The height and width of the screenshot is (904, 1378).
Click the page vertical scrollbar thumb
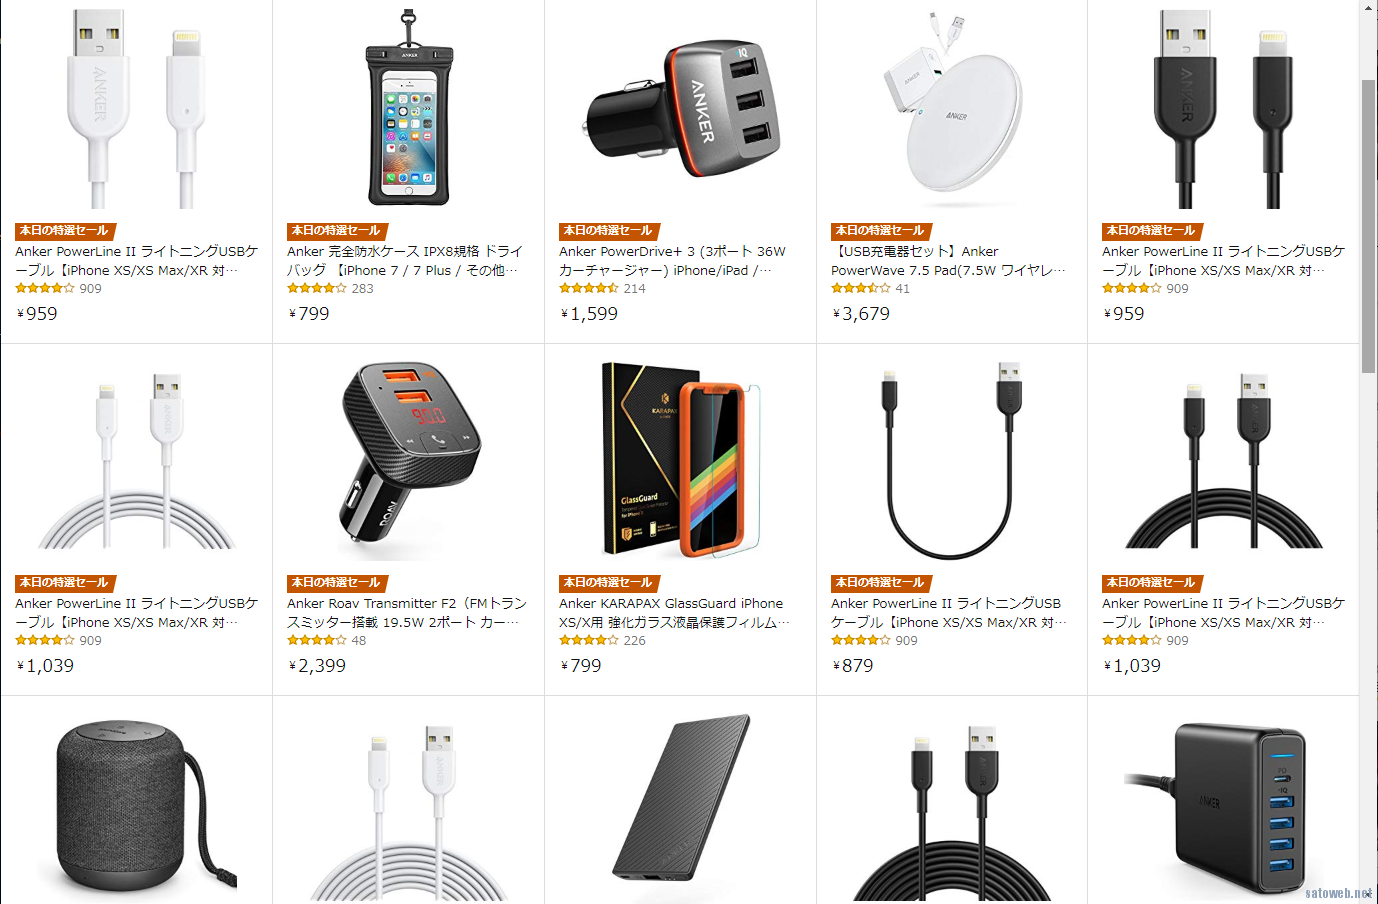(x=1368, y=226)
